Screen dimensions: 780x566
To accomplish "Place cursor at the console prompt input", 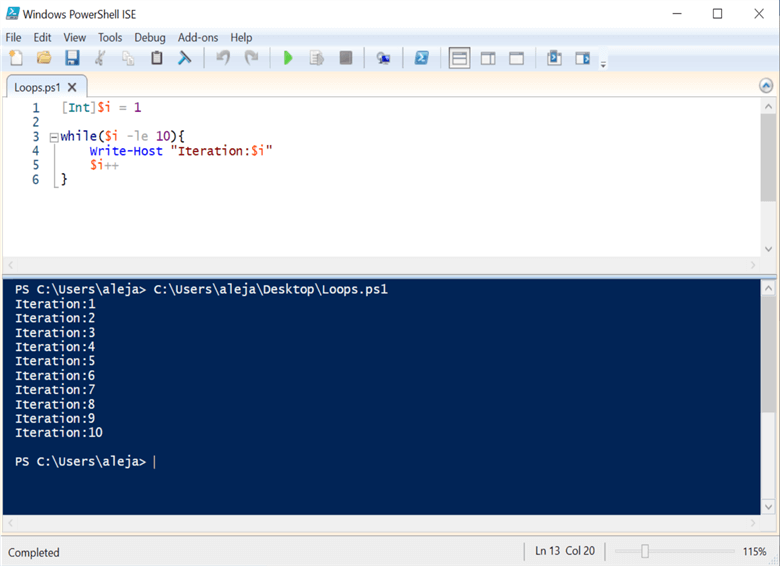I will click(x=155, y=462).
